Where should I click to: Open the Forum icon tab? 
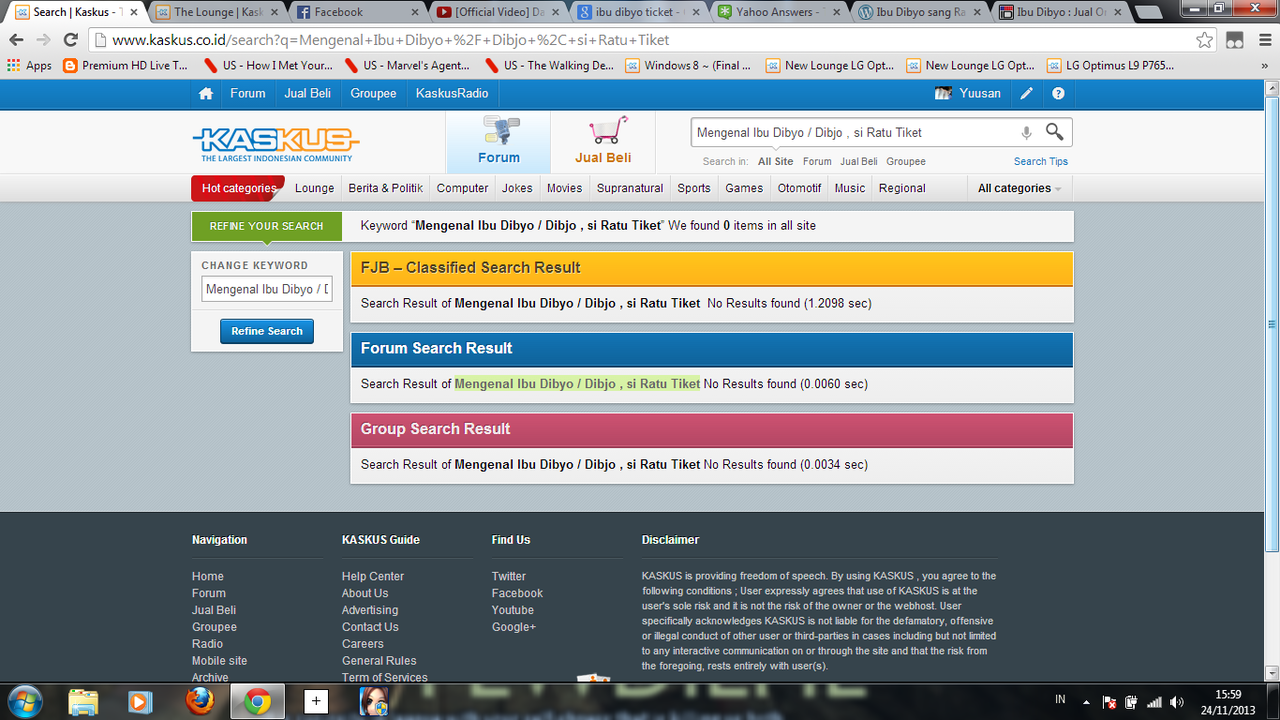coord(498,142)
